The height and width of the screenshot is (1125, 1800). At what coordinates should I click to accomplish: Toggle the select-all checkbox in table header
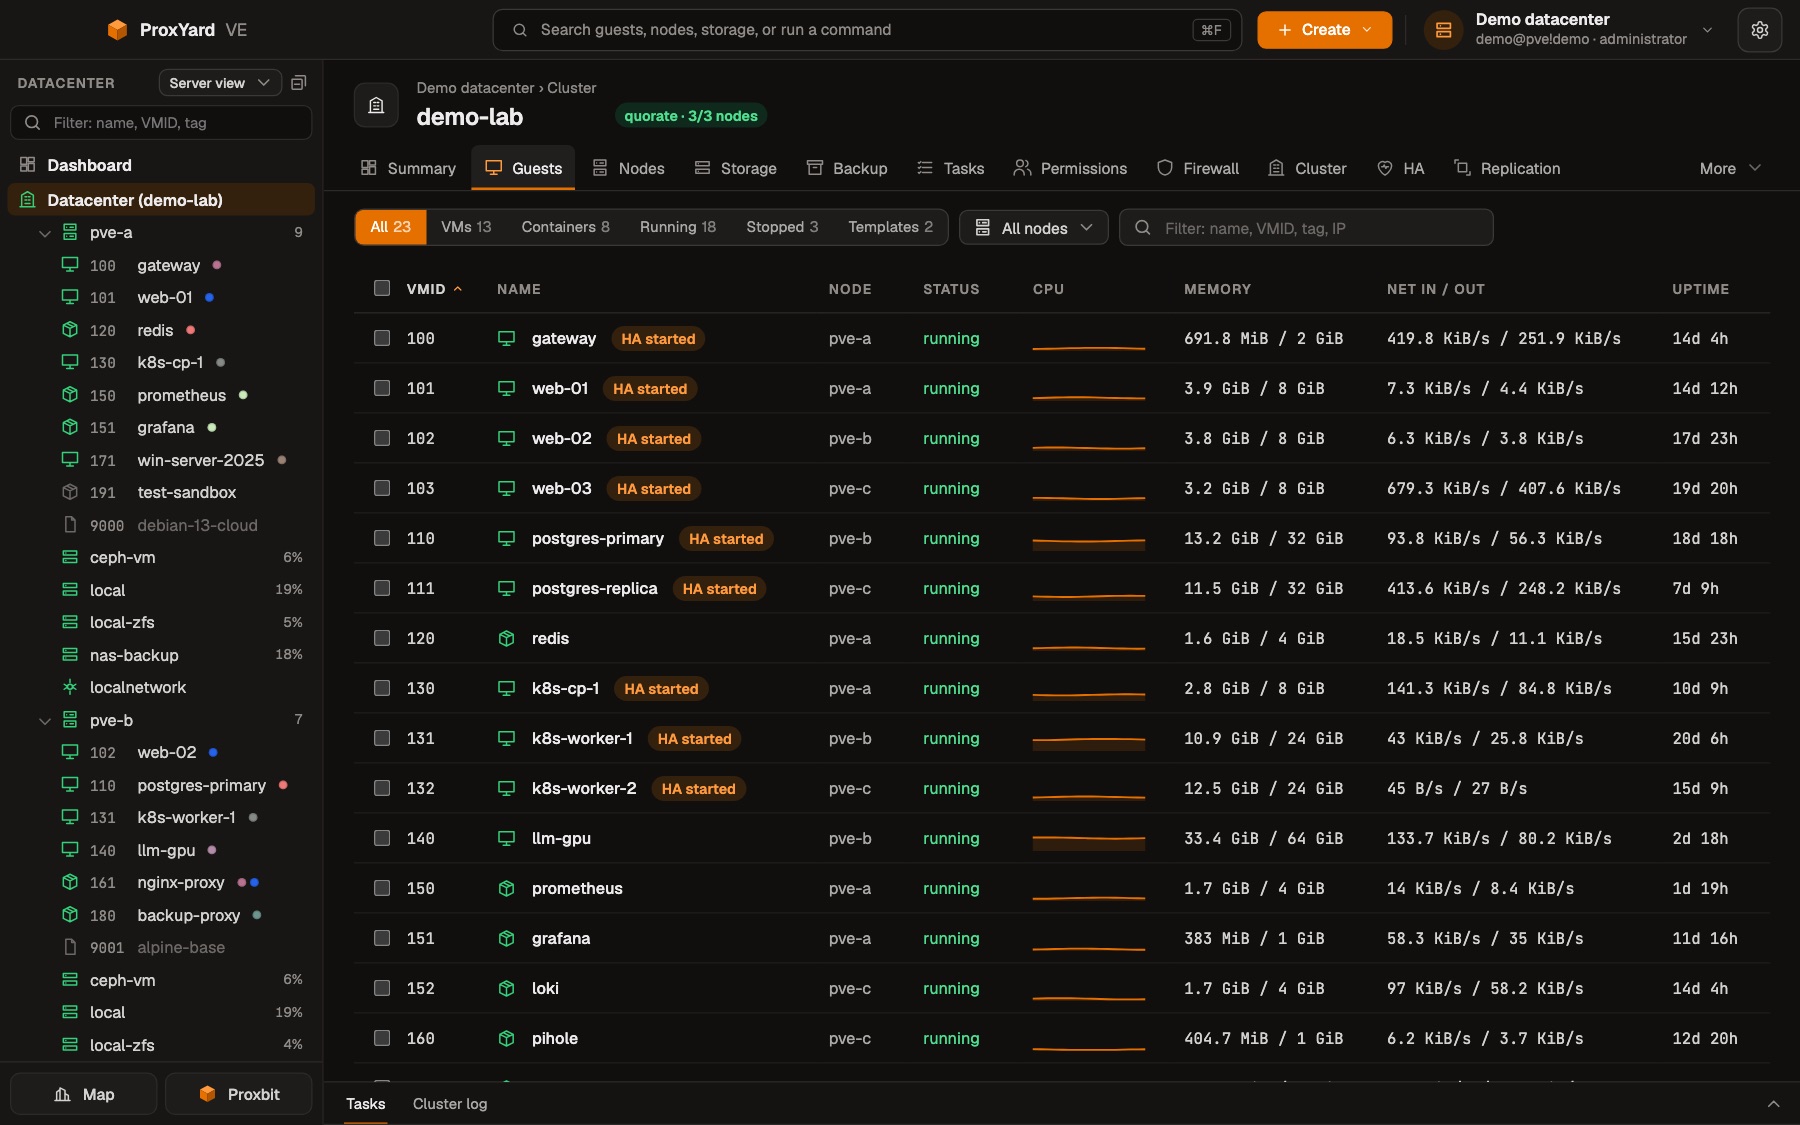(382, 288)
